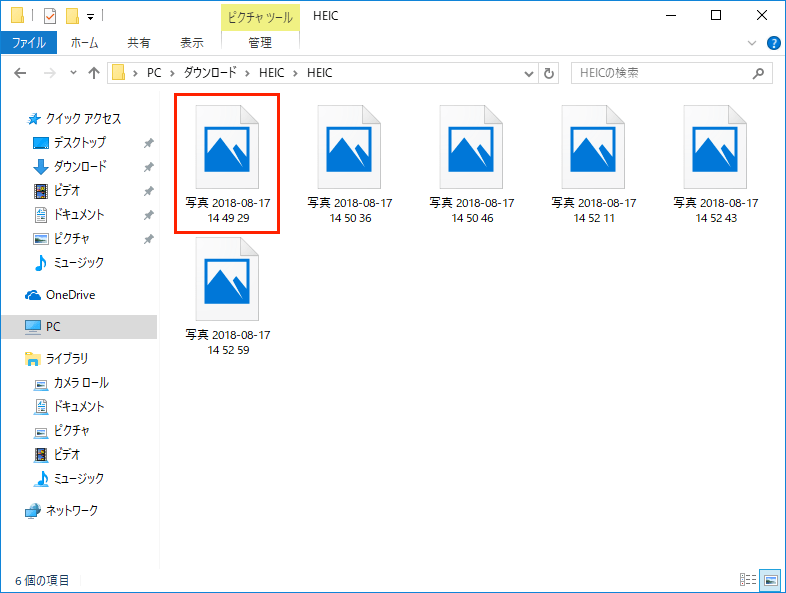Viewport: 786px width, 593px height.
Task: Click the pin icon beside ドキュメント
Action: 148,215
